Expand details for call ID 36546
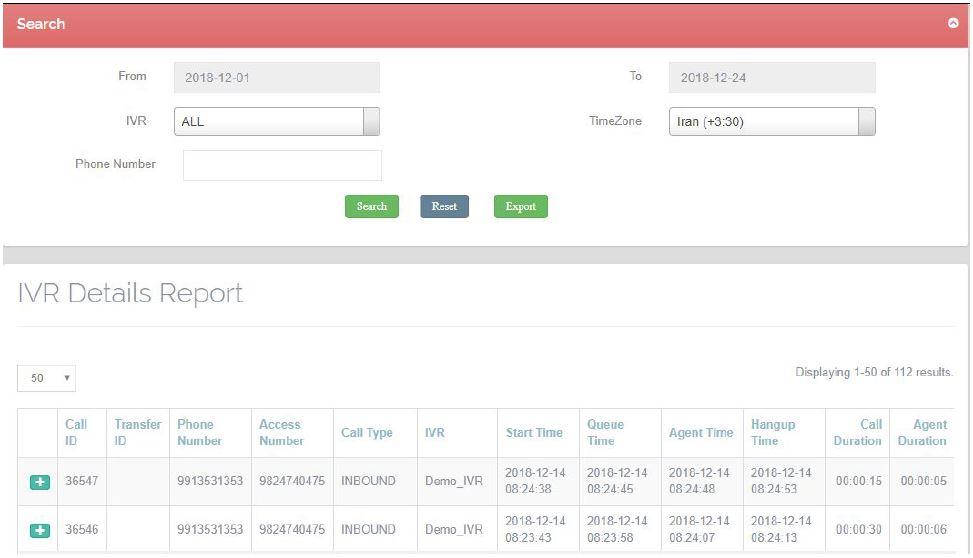The height and width of the screenshot is (558, 973). point(39,530)
